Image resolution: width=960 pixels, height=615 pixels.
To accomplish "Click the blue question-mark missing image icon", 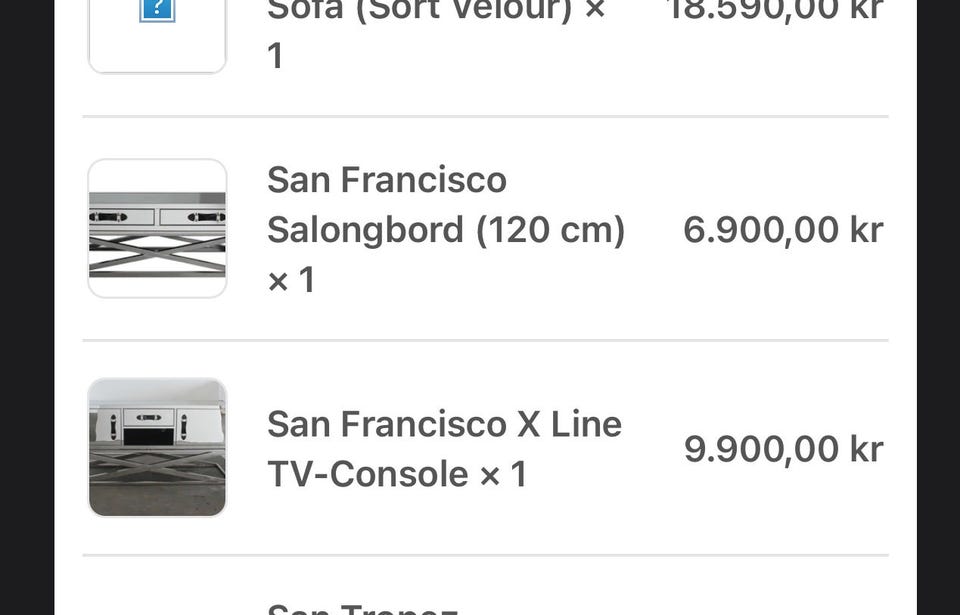I will pos(157,10).
